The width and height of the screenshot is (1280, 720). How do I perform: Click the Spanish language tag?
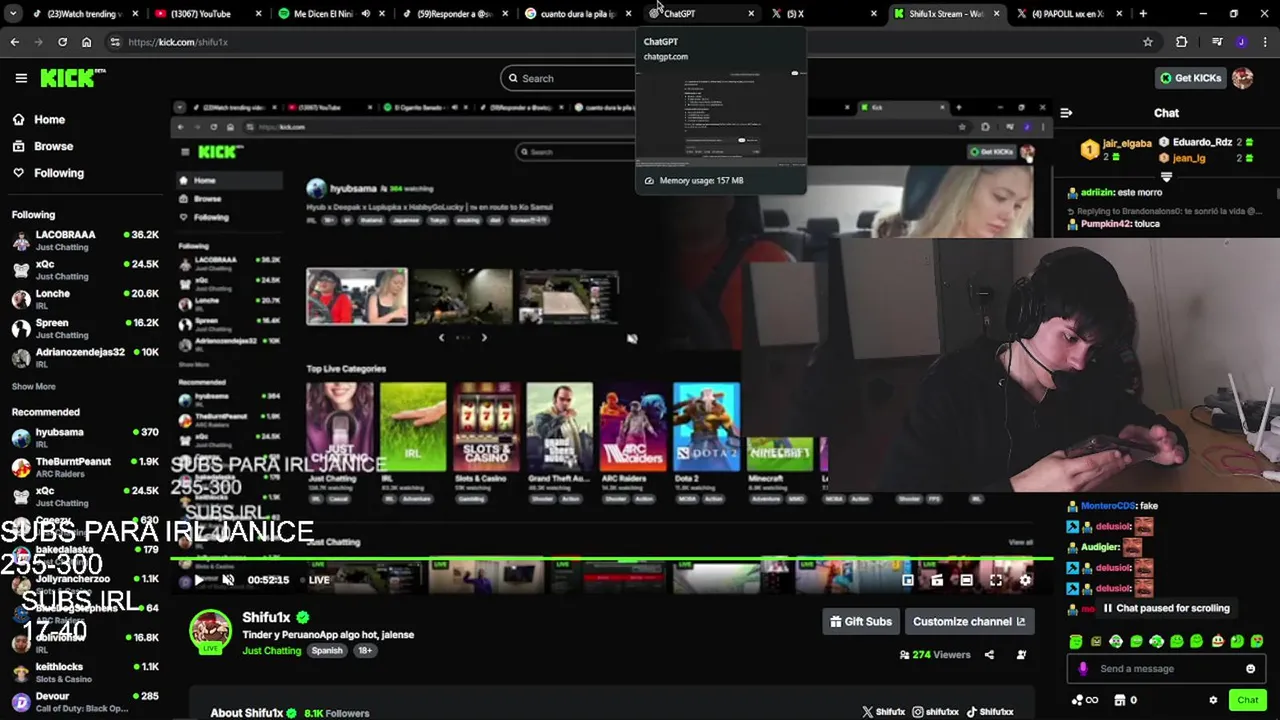point(327,651)
